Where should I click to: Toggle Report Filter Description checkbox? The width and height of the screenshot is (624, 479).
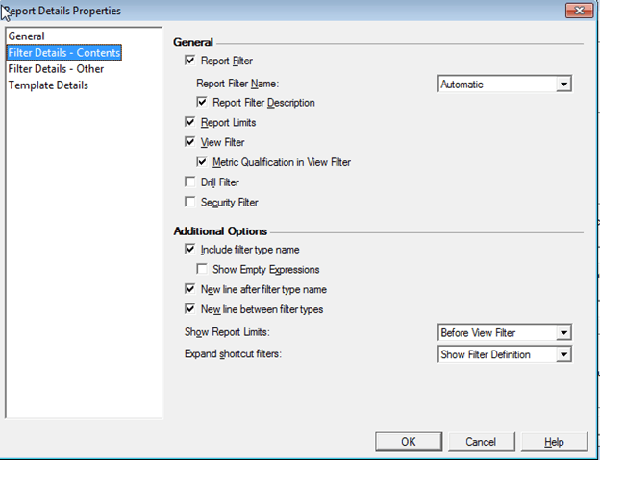coord(203,102)
